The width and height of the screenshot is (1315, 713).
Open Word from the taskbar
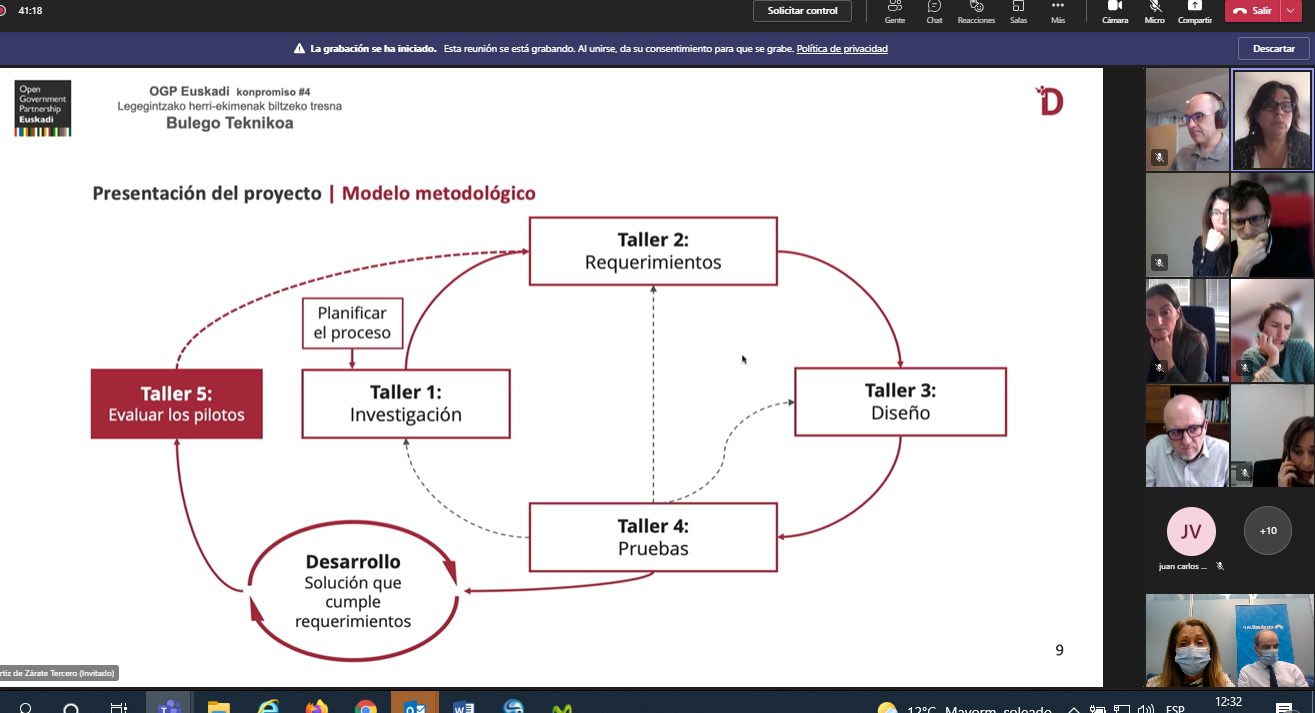463,706
